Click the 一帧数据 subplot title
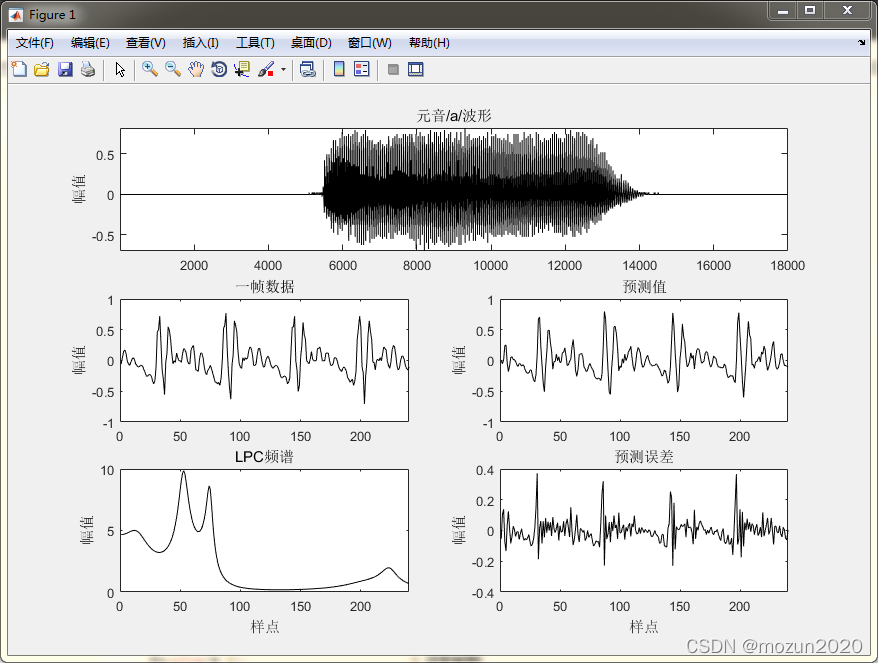This screenshot has height=663, width=878. (x=264, y=287)
